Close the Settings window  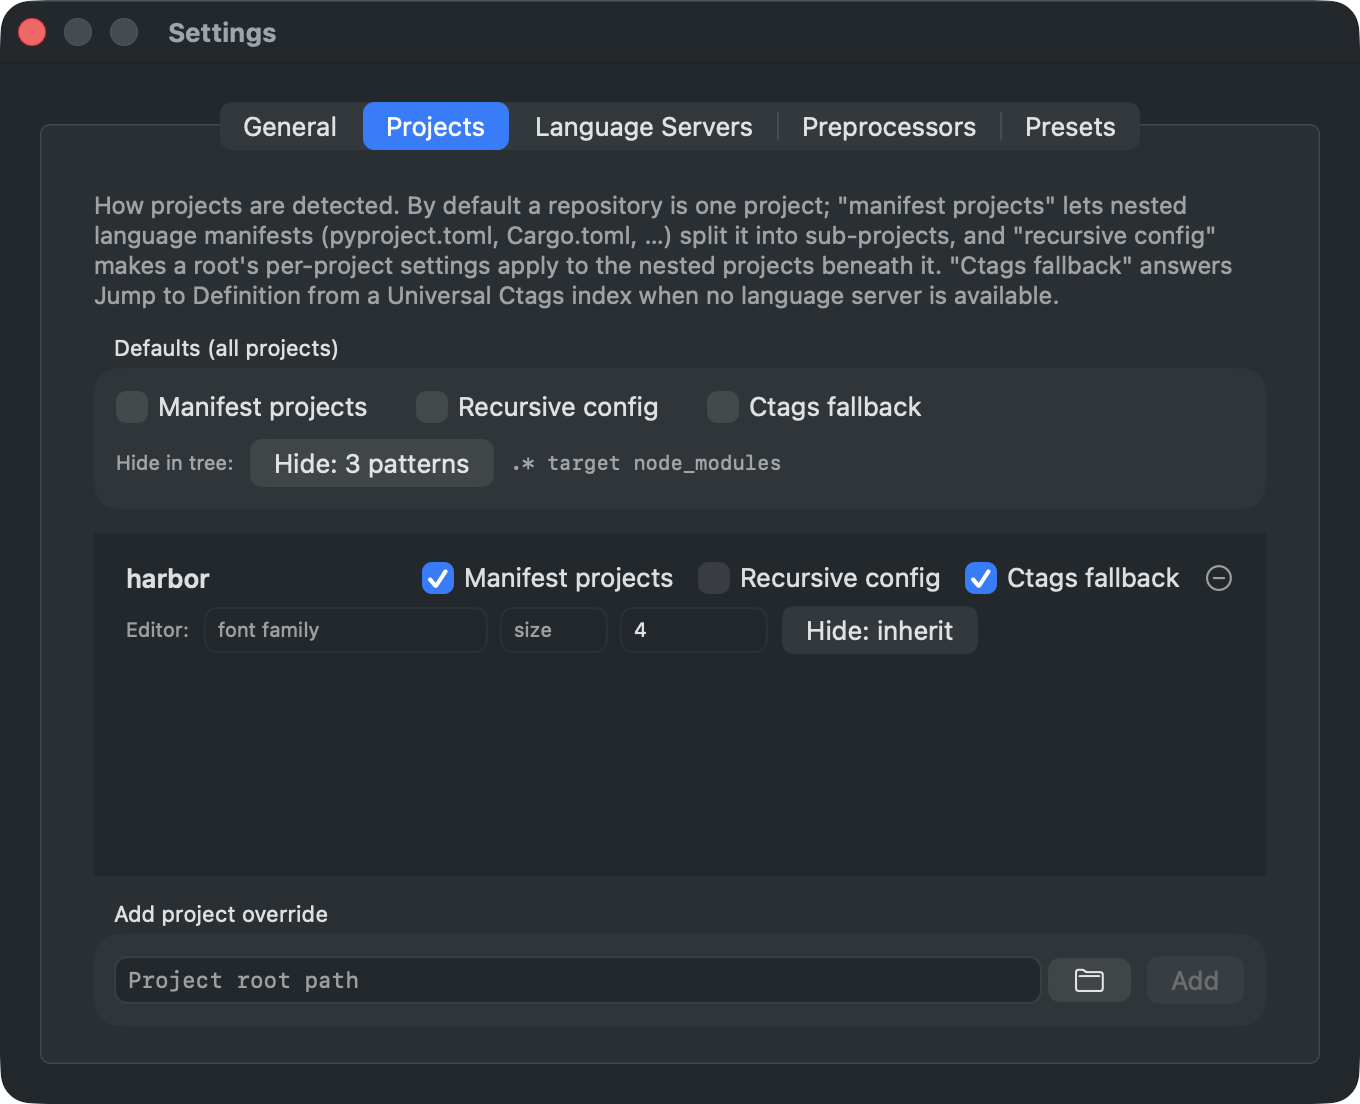32,32
